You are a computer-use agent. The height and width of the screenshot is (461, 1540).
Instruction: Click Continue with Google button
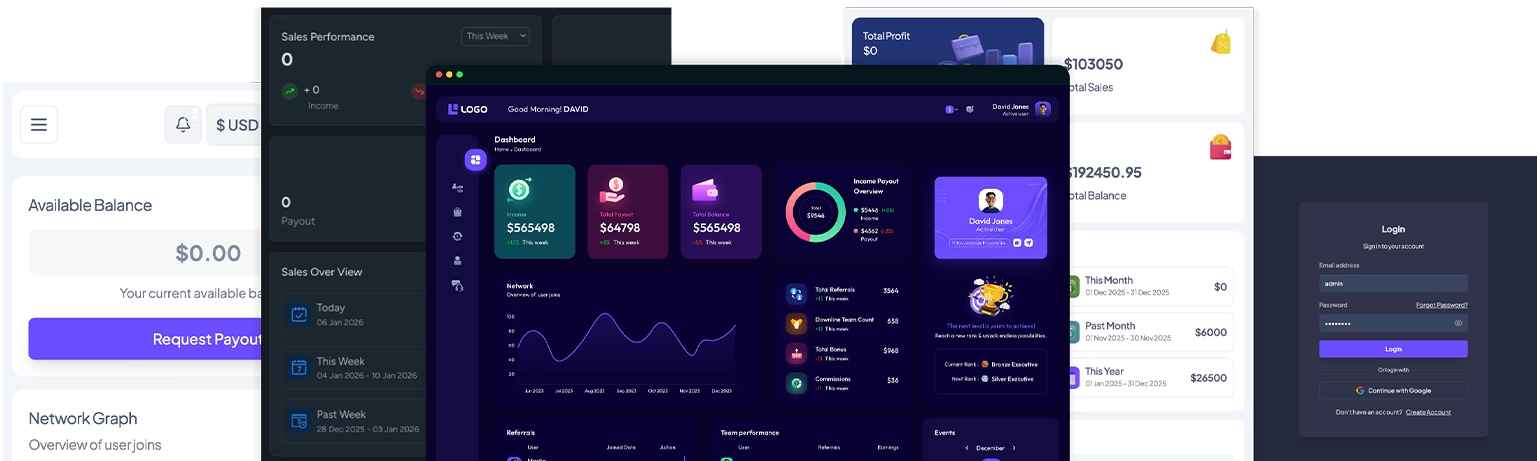[x=1393, y=391]
